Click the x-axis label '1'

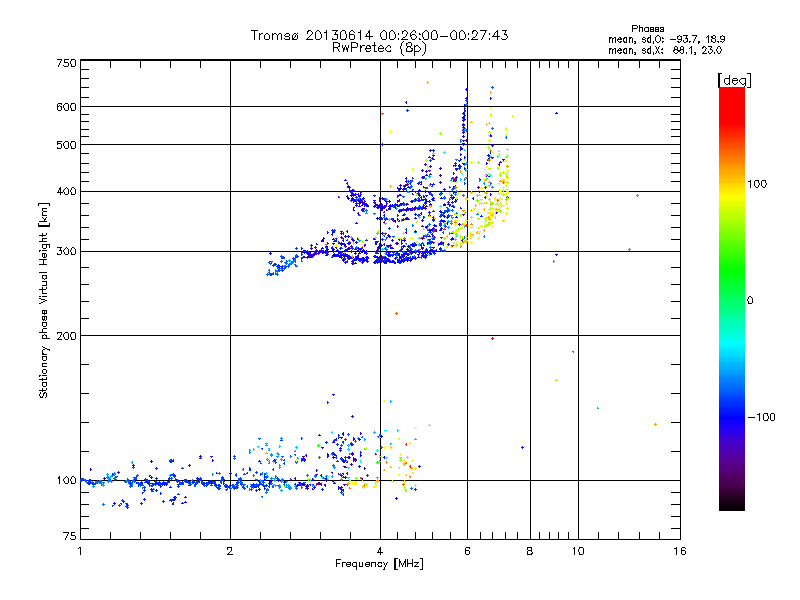click(x=80, y=551)
